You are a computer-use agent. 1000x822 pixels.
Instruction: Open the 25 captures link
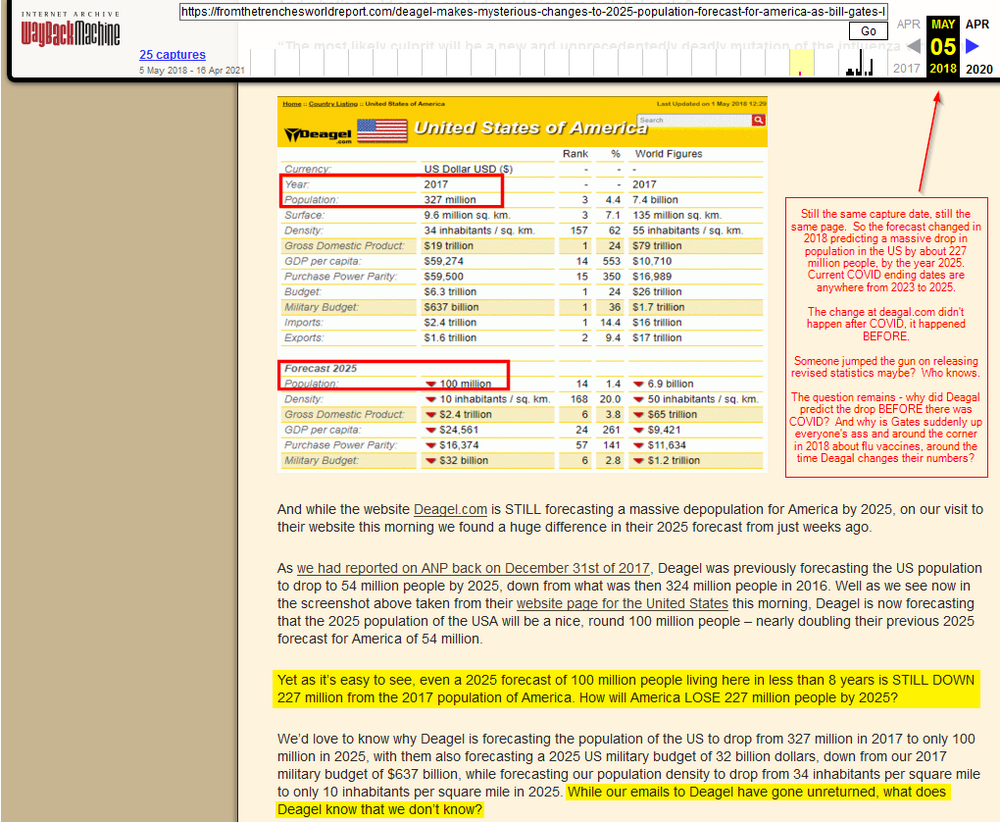[x=172, y=55]
